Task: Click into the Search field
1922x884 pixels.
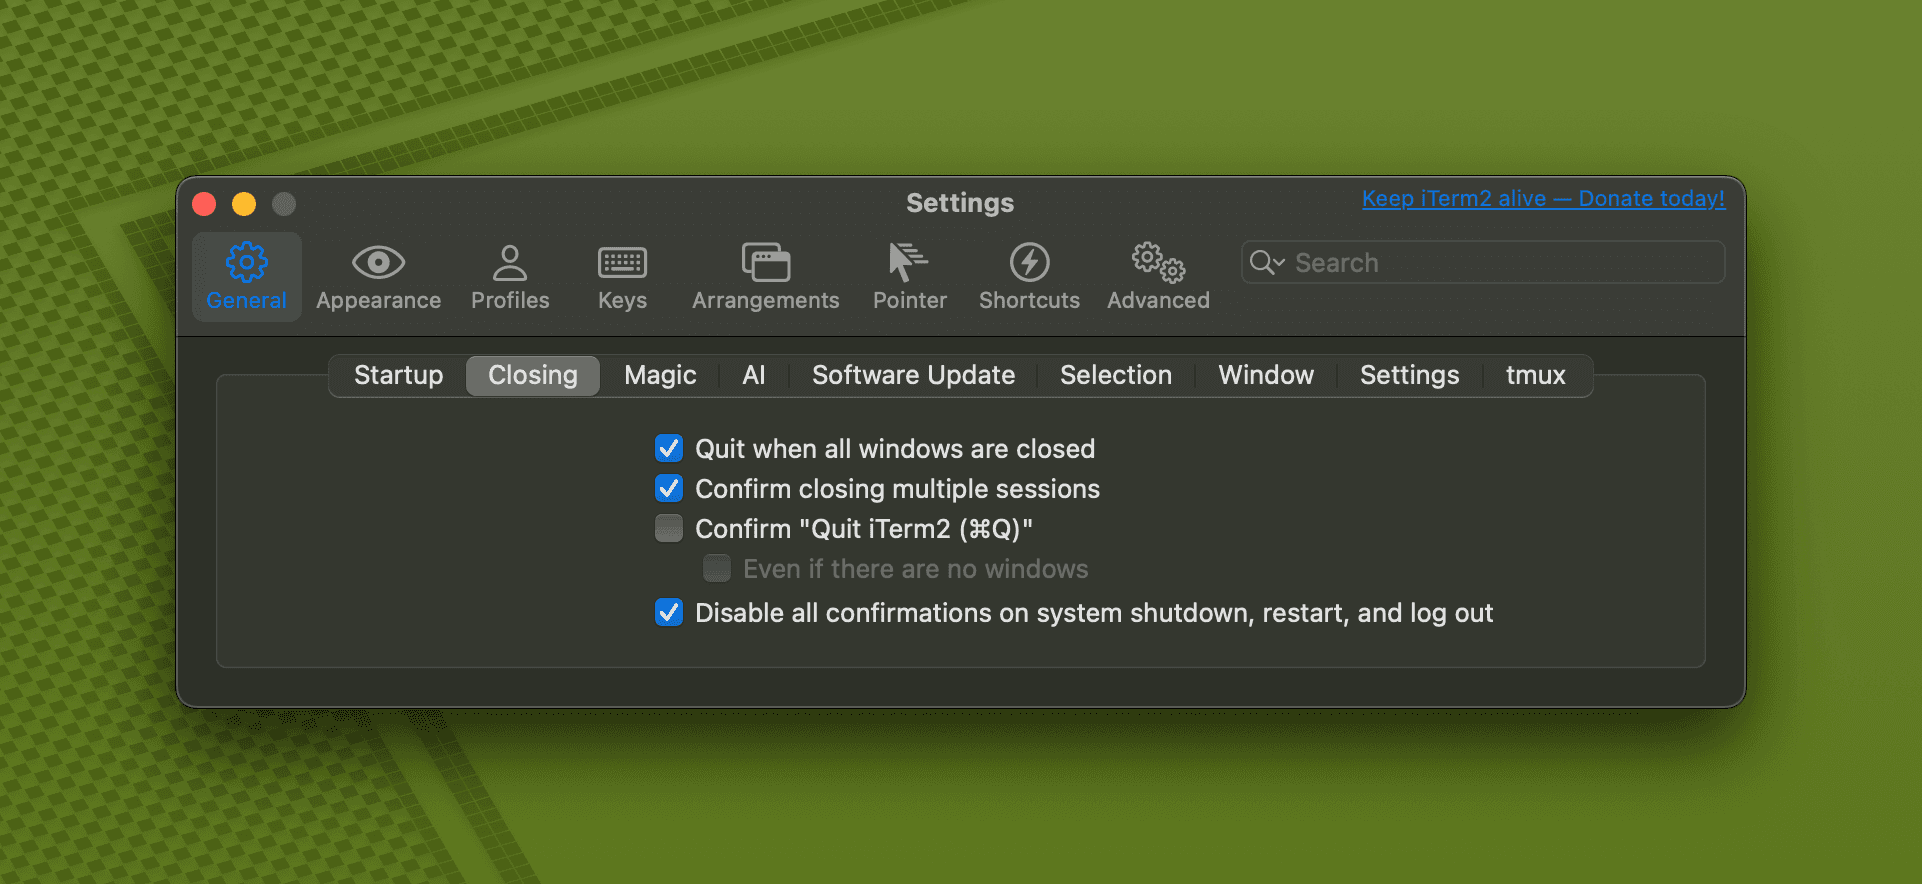Action: (1500, 263)
